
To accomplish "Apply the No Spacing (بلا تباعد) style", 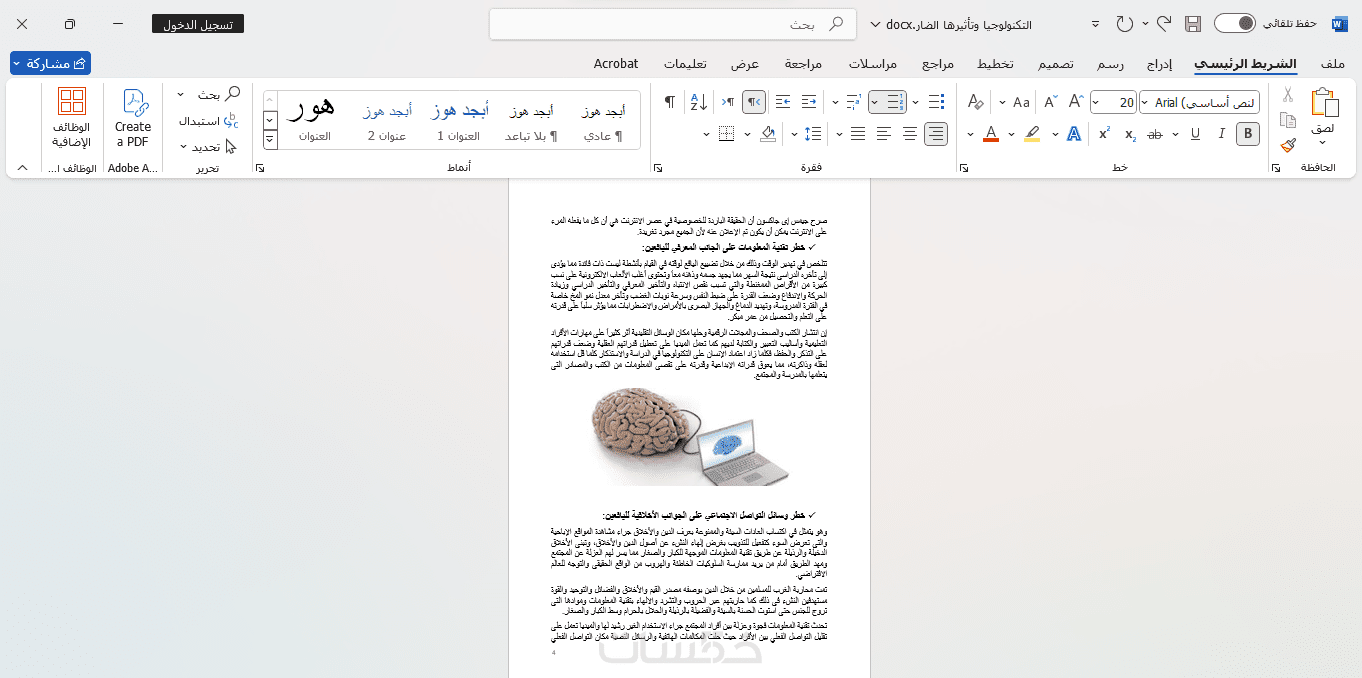I will [x=532, y=120].
